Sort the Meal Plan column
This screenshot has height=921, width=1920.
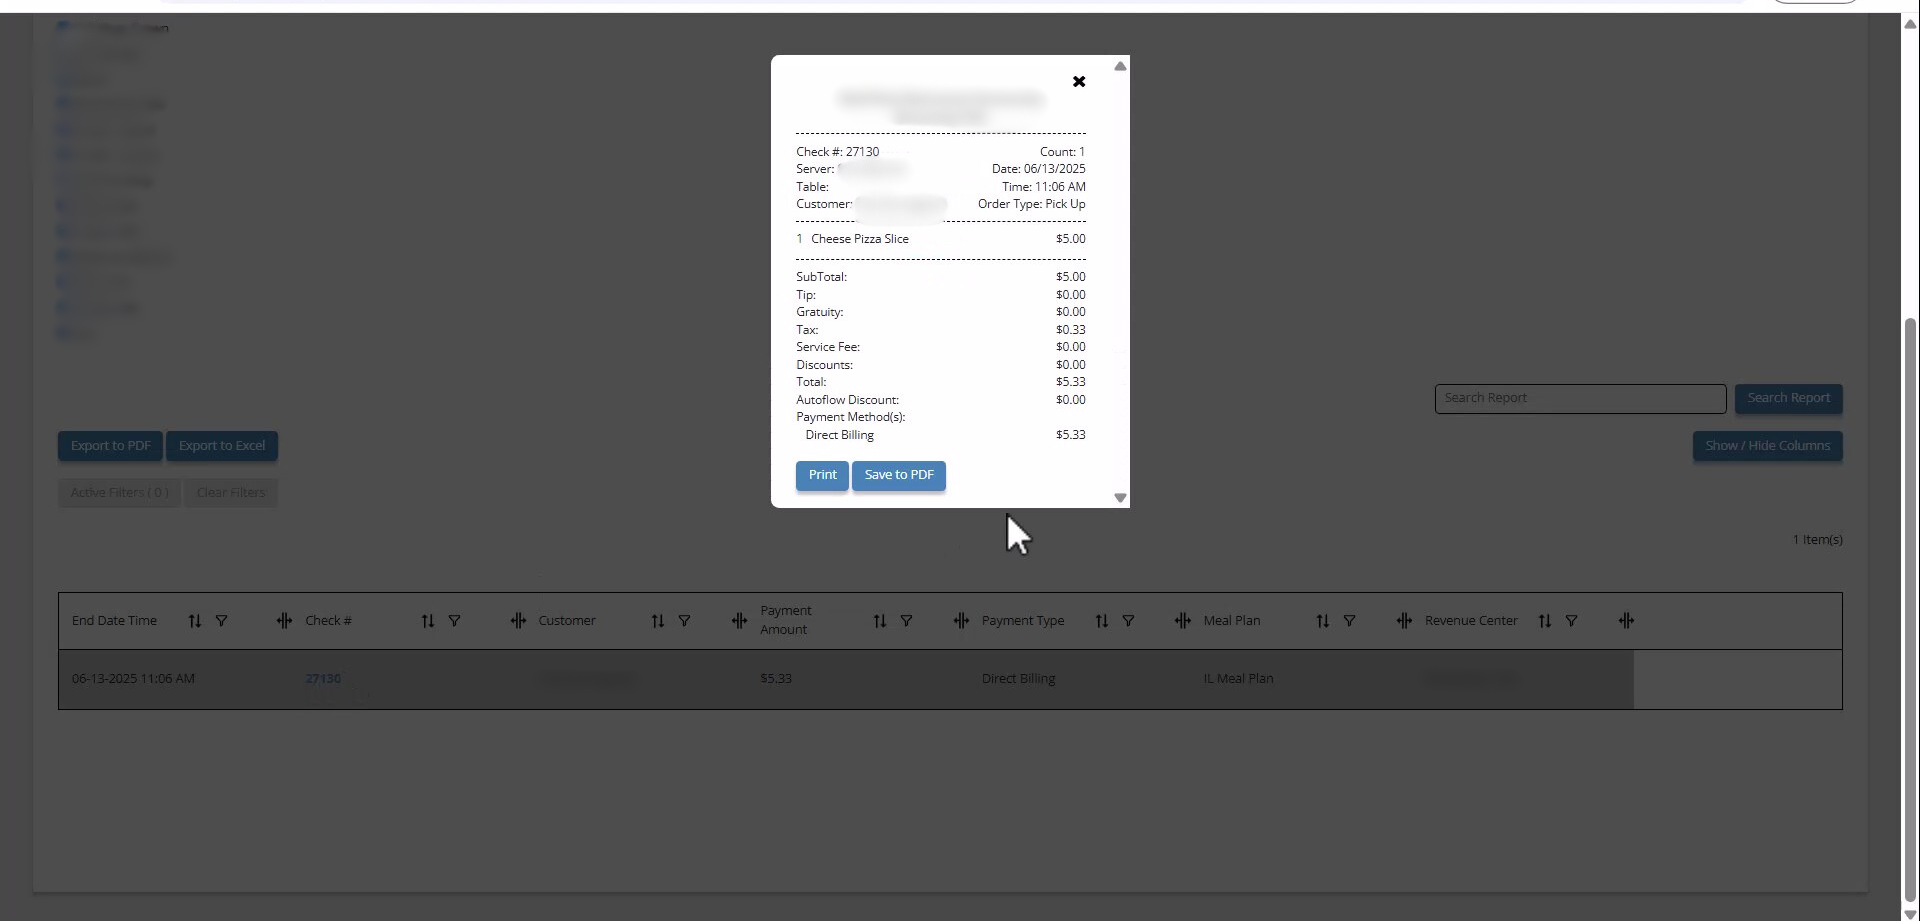tap(1323, 621)
